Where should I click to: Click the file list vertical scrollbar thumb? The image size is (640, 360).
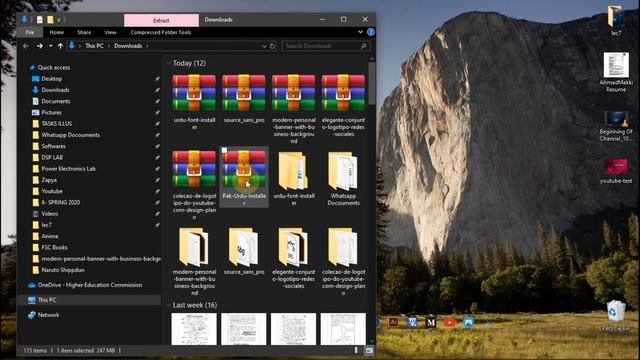[x=371, y=84]
